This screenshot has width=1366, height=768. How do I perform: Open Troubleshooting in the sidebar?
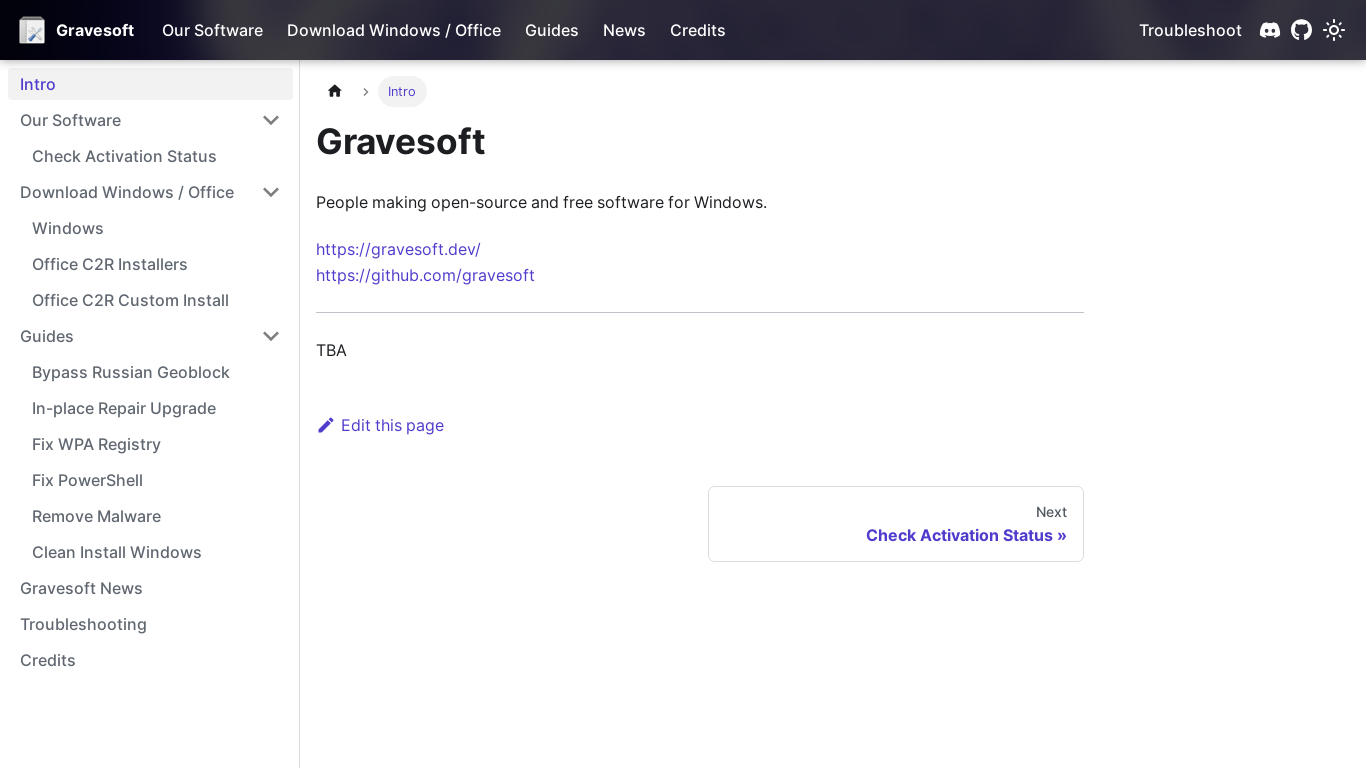point(83,624)
